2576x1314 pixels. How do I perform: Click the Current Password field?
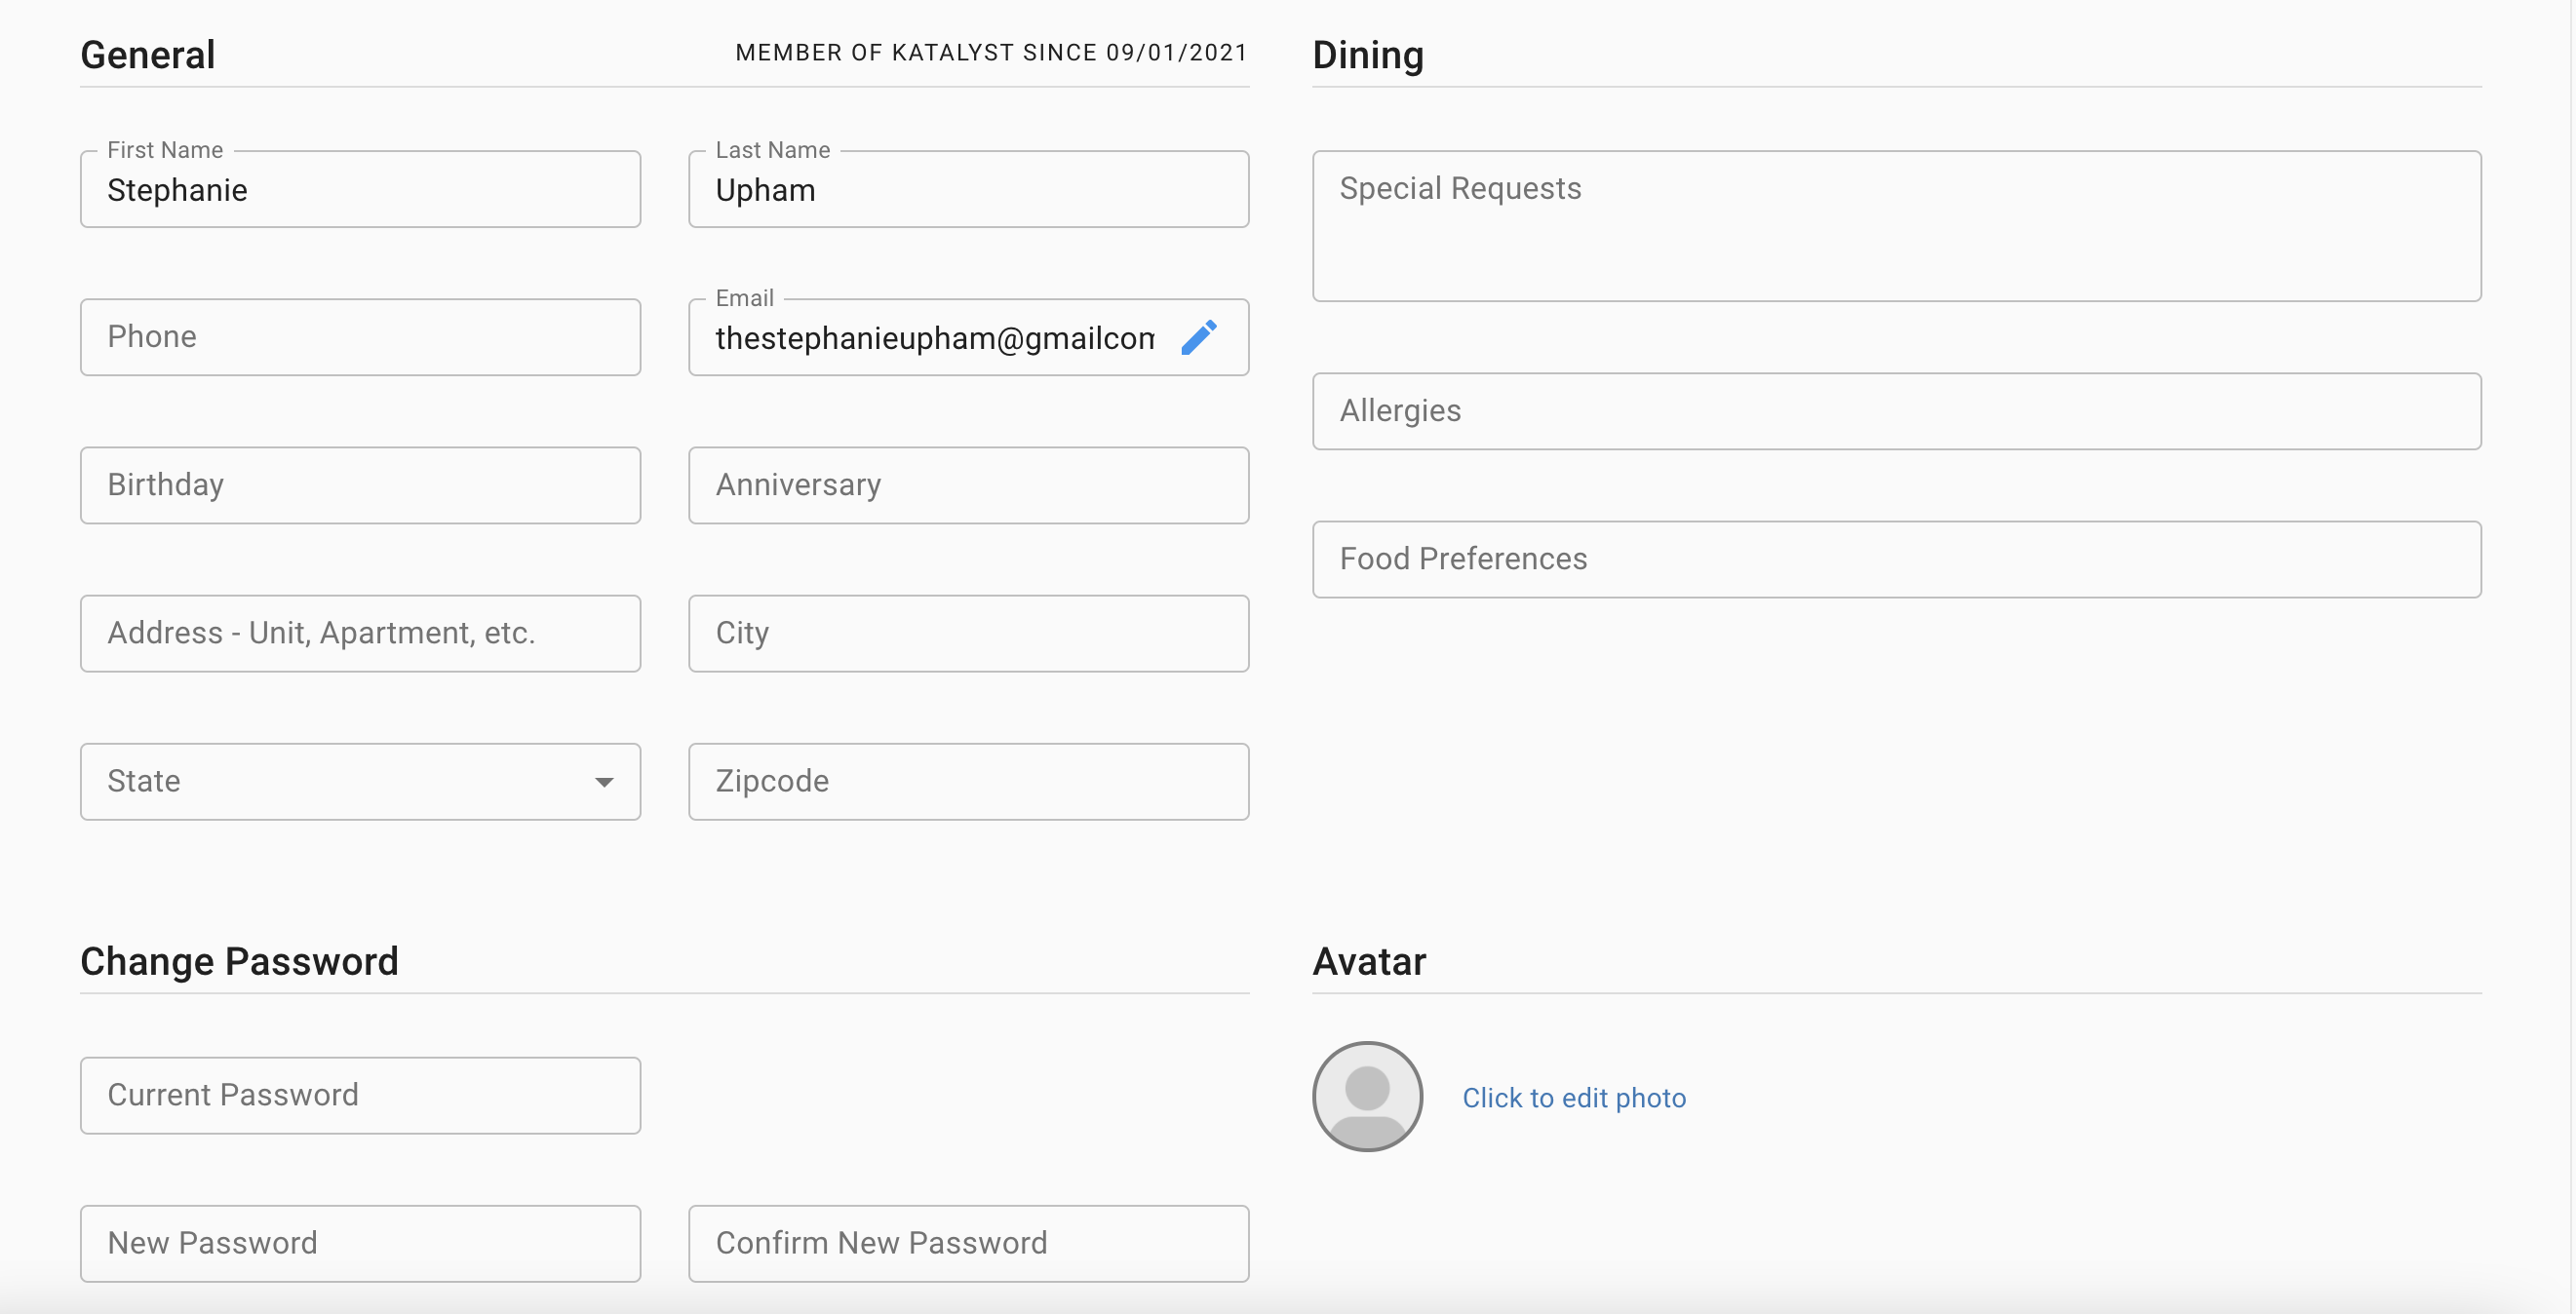tap(360, 1095)
